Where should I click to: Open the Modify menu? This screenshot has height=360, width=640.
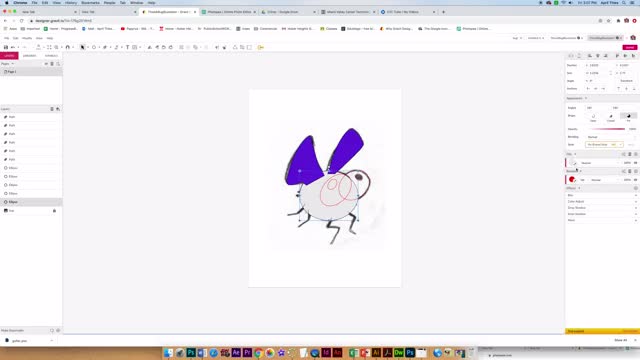27,38
